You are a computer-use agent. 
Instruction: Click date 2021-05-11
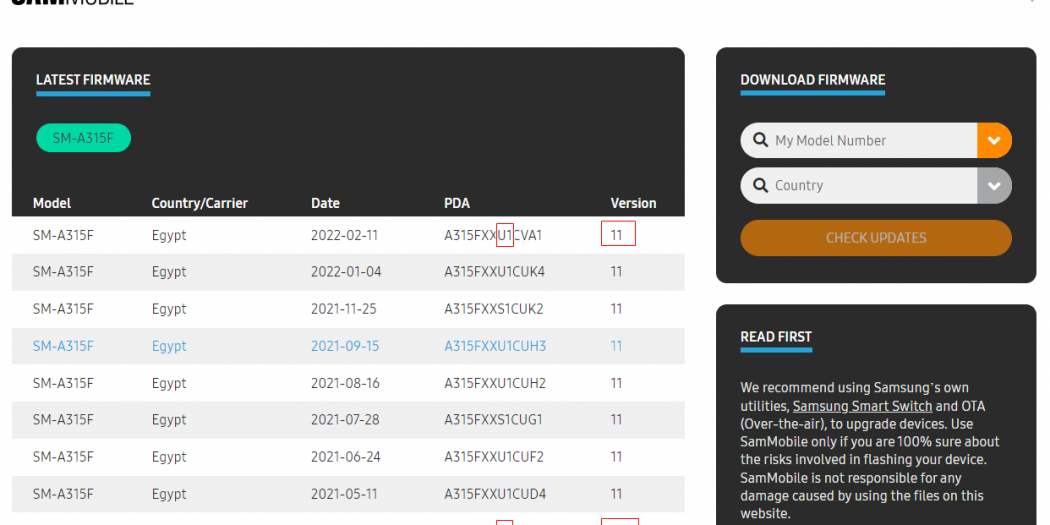click(344, 494)
